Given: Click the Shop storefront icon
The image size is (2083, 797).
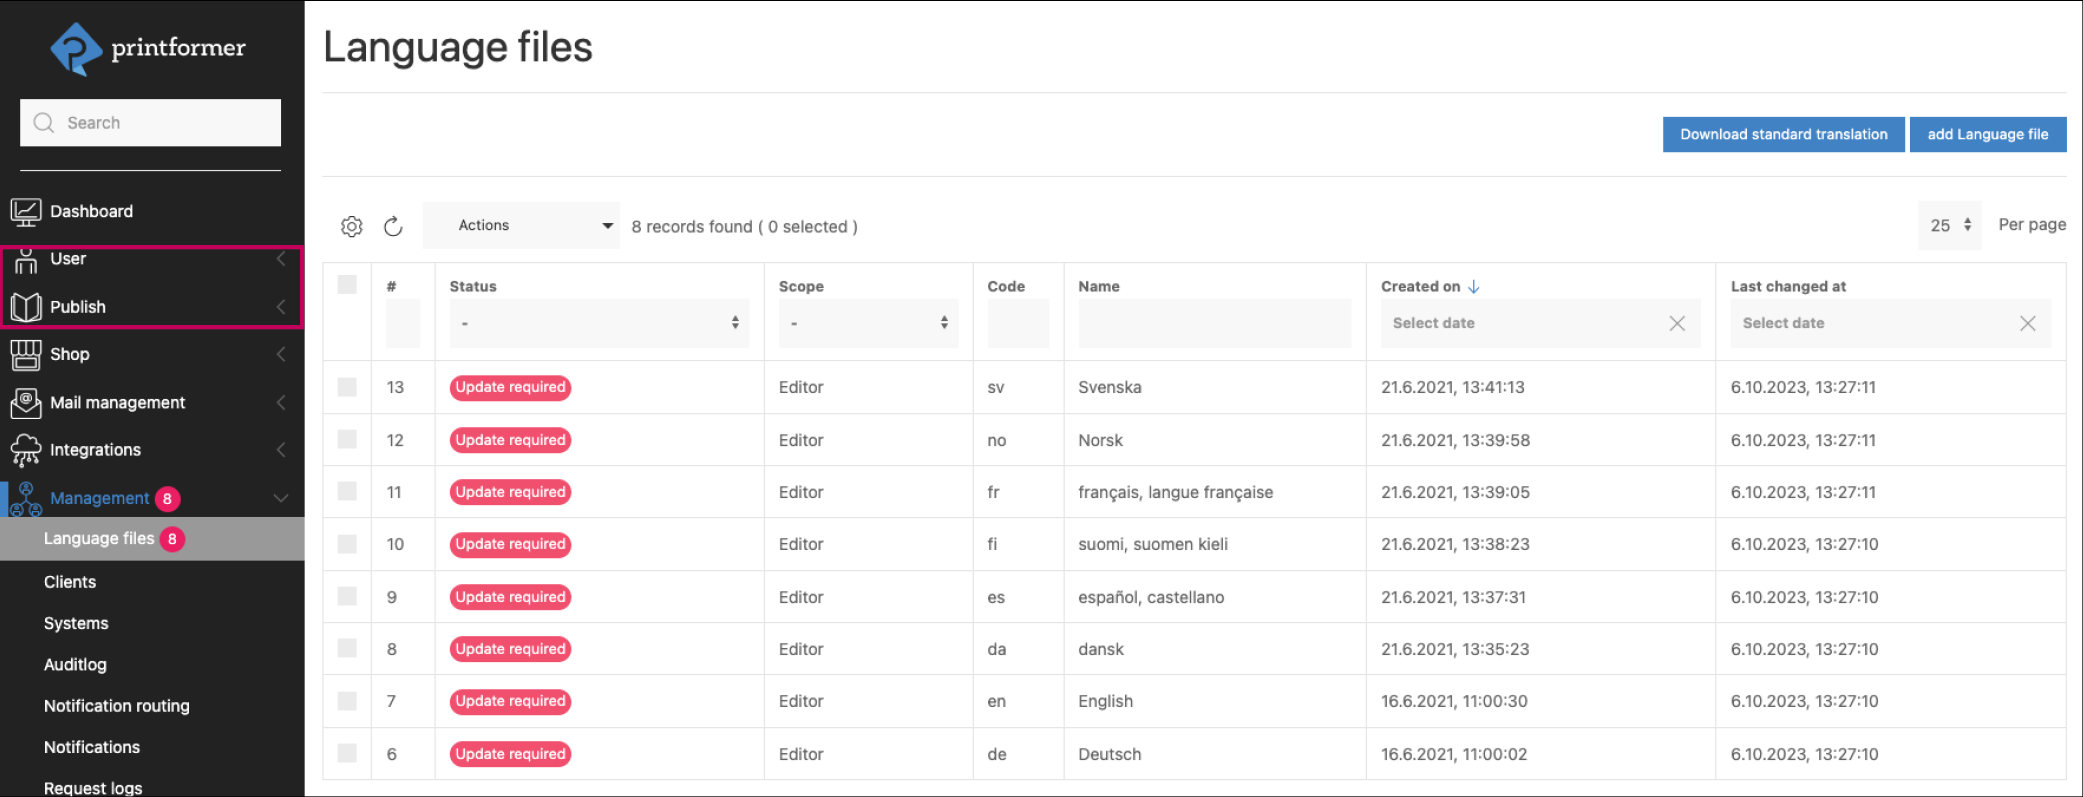Looking at the screenshot, I should pyautogui.click(x=25, y=354).
